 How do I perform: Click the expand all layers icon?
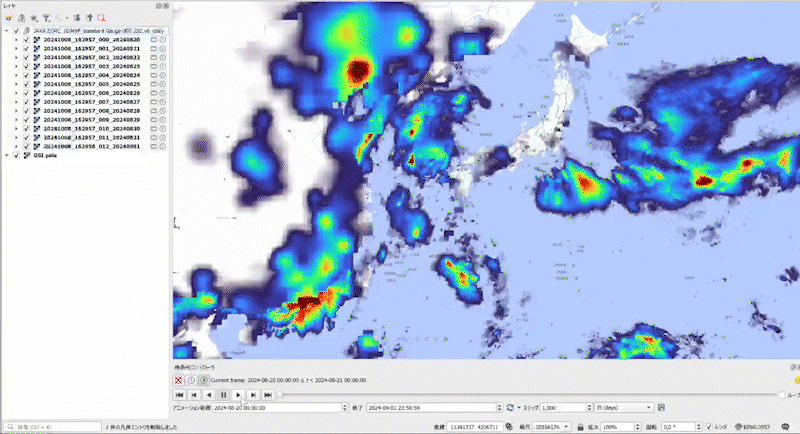pos(77,18)
